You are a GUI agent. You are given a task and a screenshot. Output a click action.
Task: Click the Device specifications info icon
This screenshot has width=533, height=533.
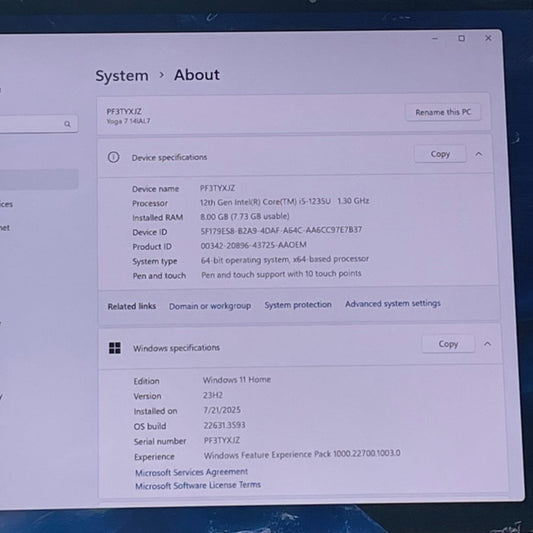[114, 157]
